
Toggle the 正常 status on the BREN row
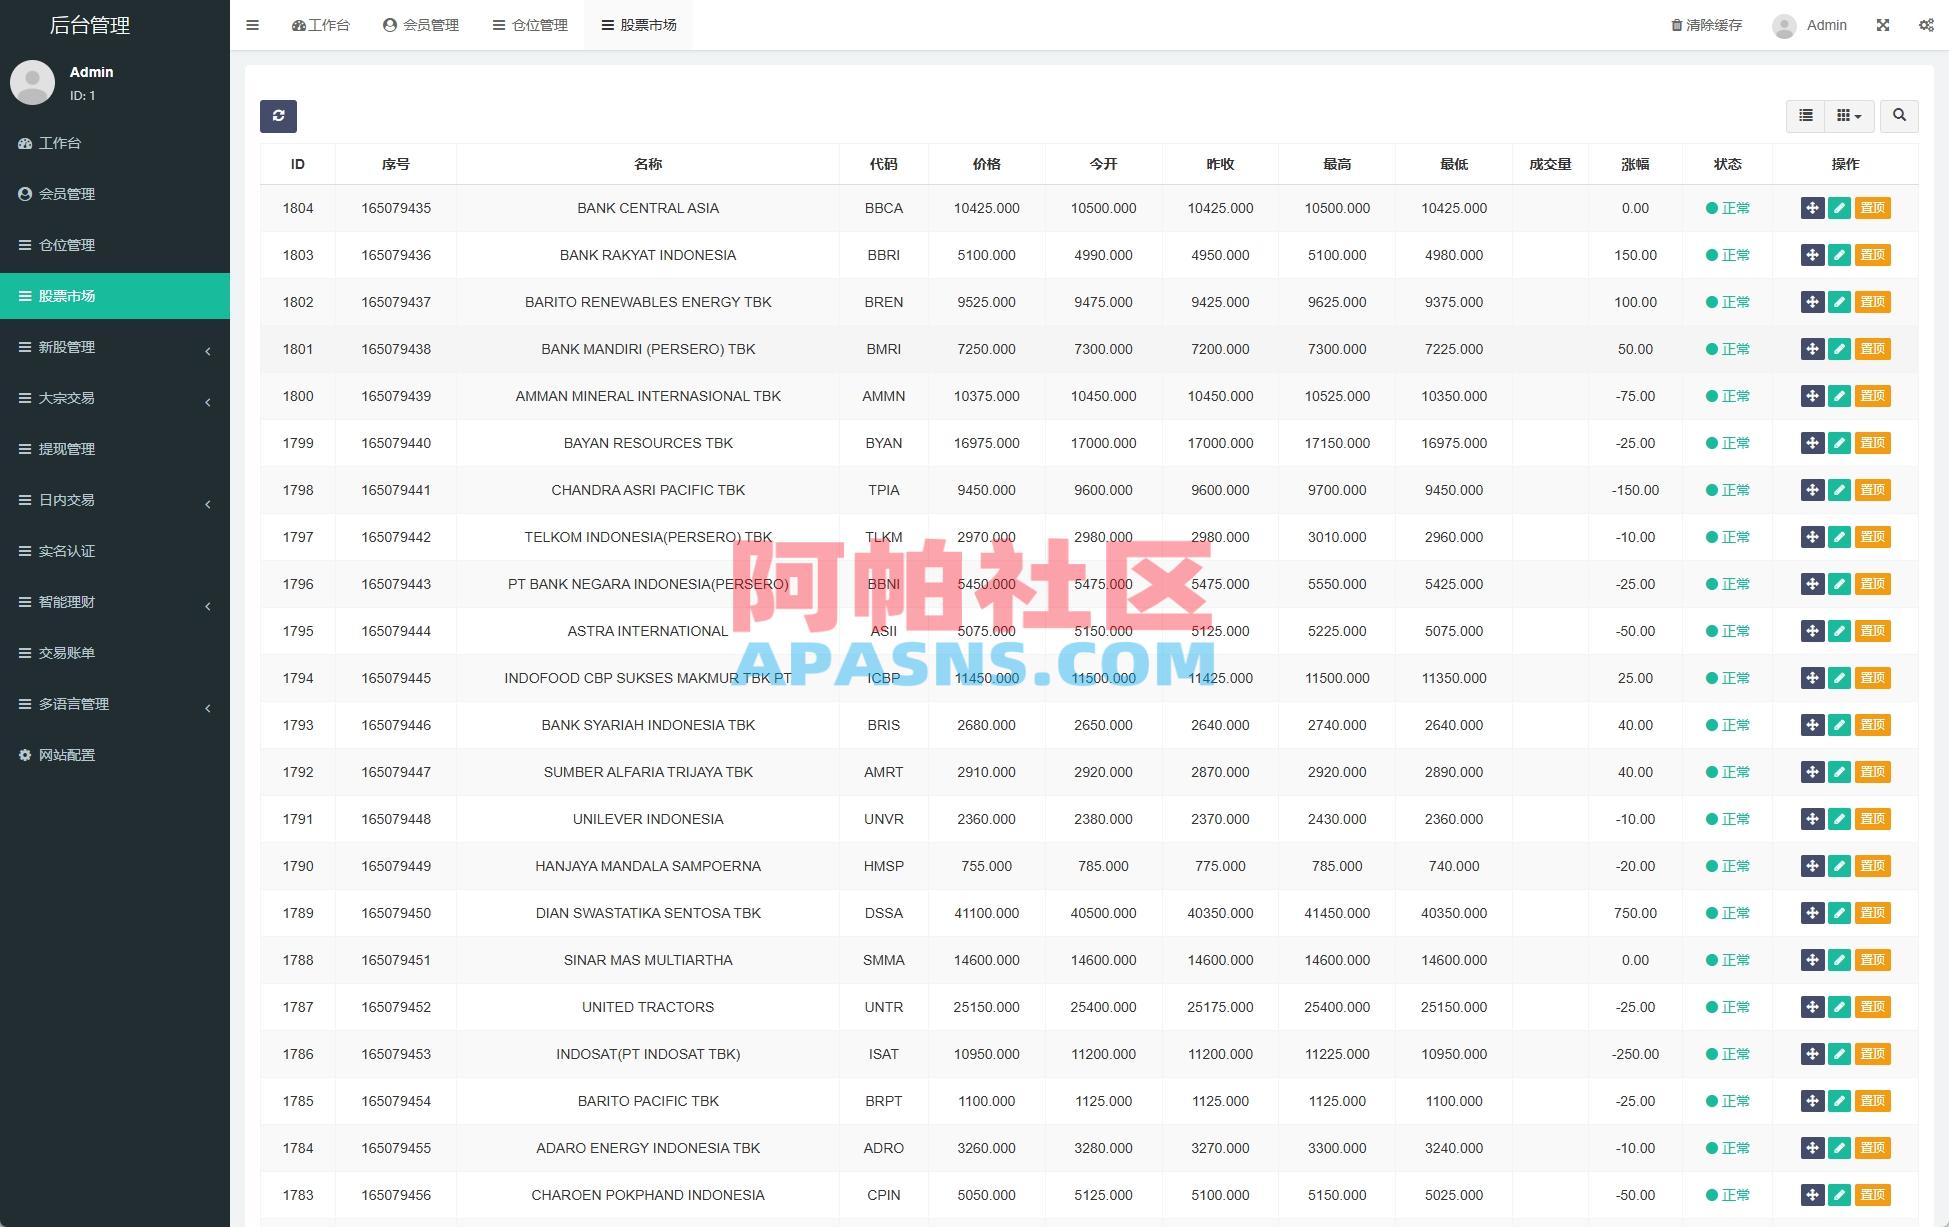coord(1728,301)
